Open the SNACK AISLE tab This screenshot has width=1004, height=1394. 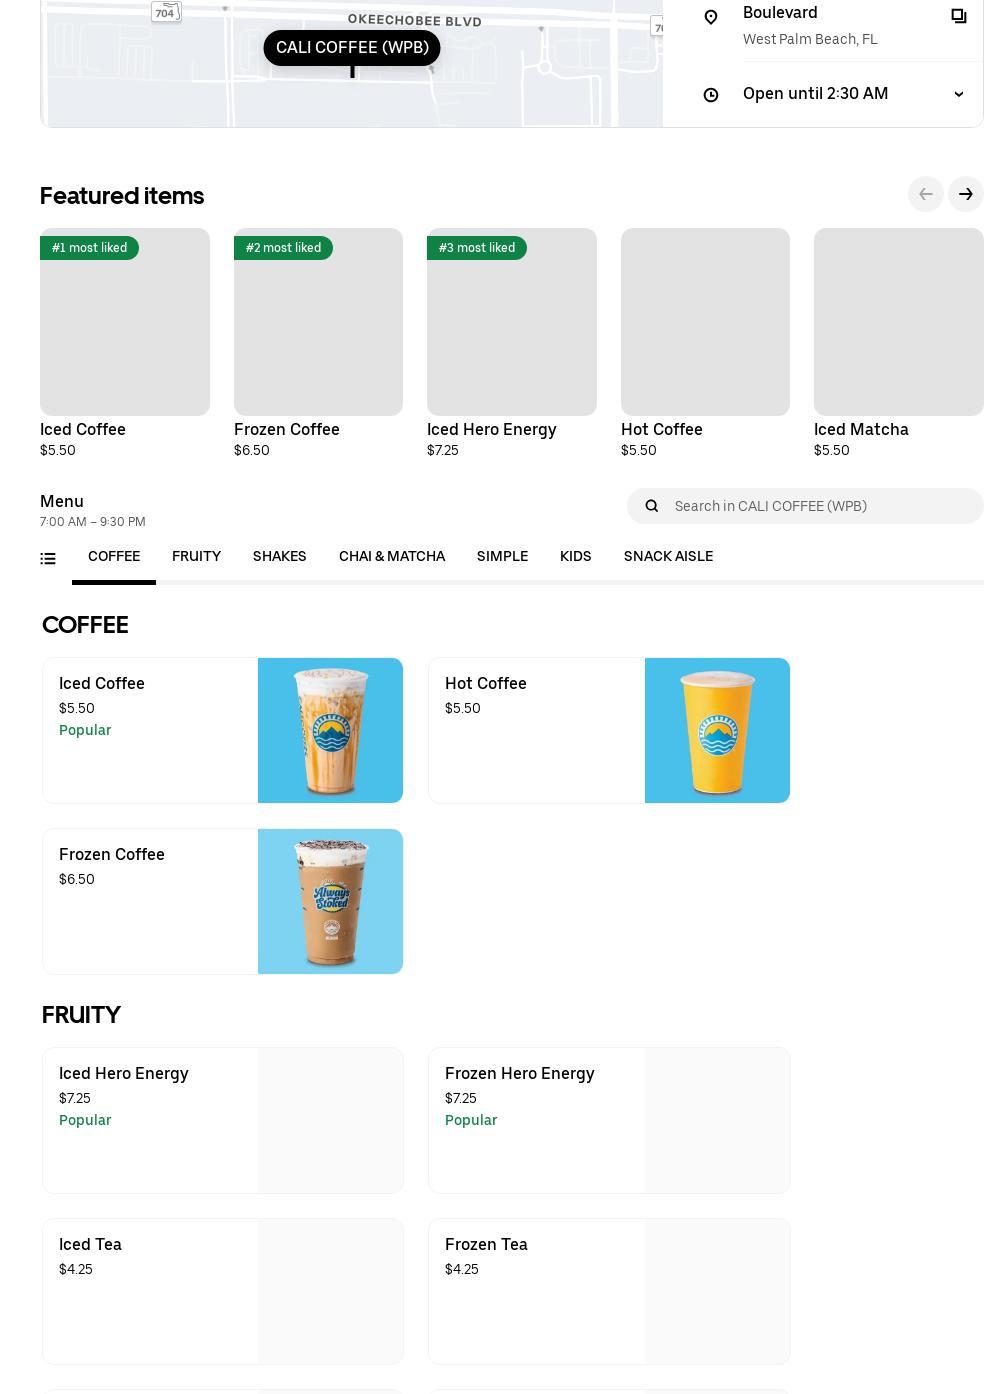668,557
